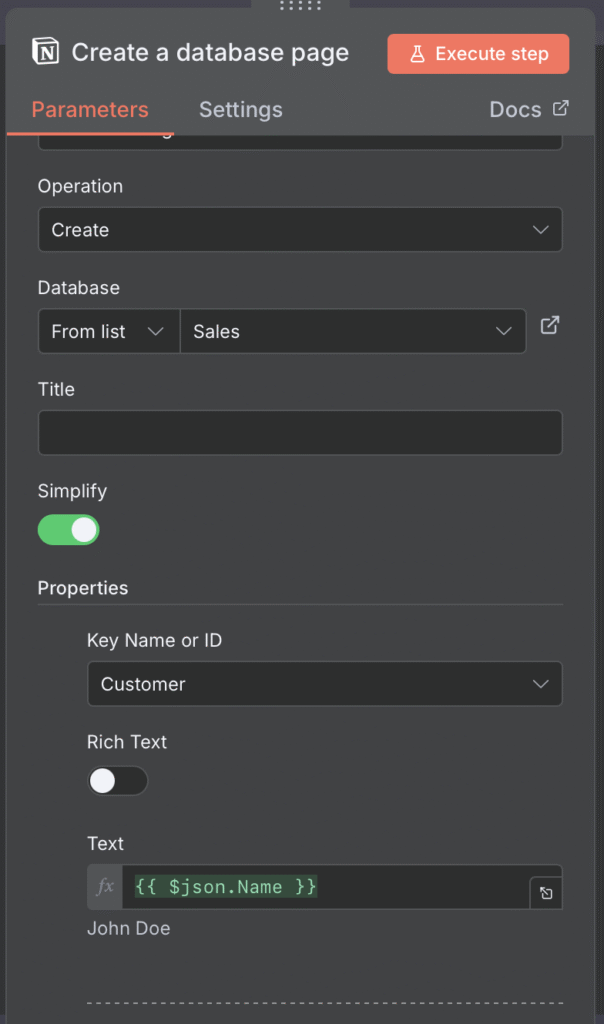Expand the Customer key name dropdown

point(324,685)
